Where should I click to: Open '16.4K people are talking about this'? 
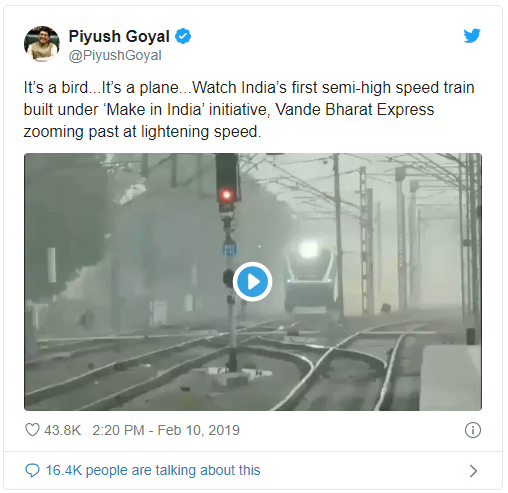click(x=153, y=470)
